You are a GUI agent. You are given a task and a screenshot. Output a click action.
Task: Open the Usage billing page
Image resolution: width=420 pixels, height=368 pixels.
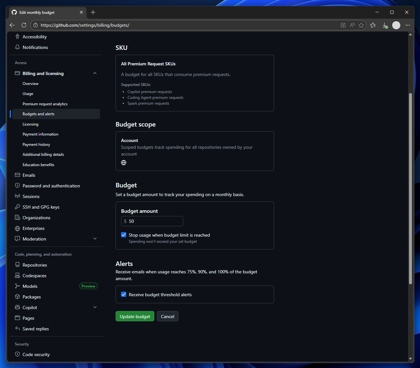28,94
